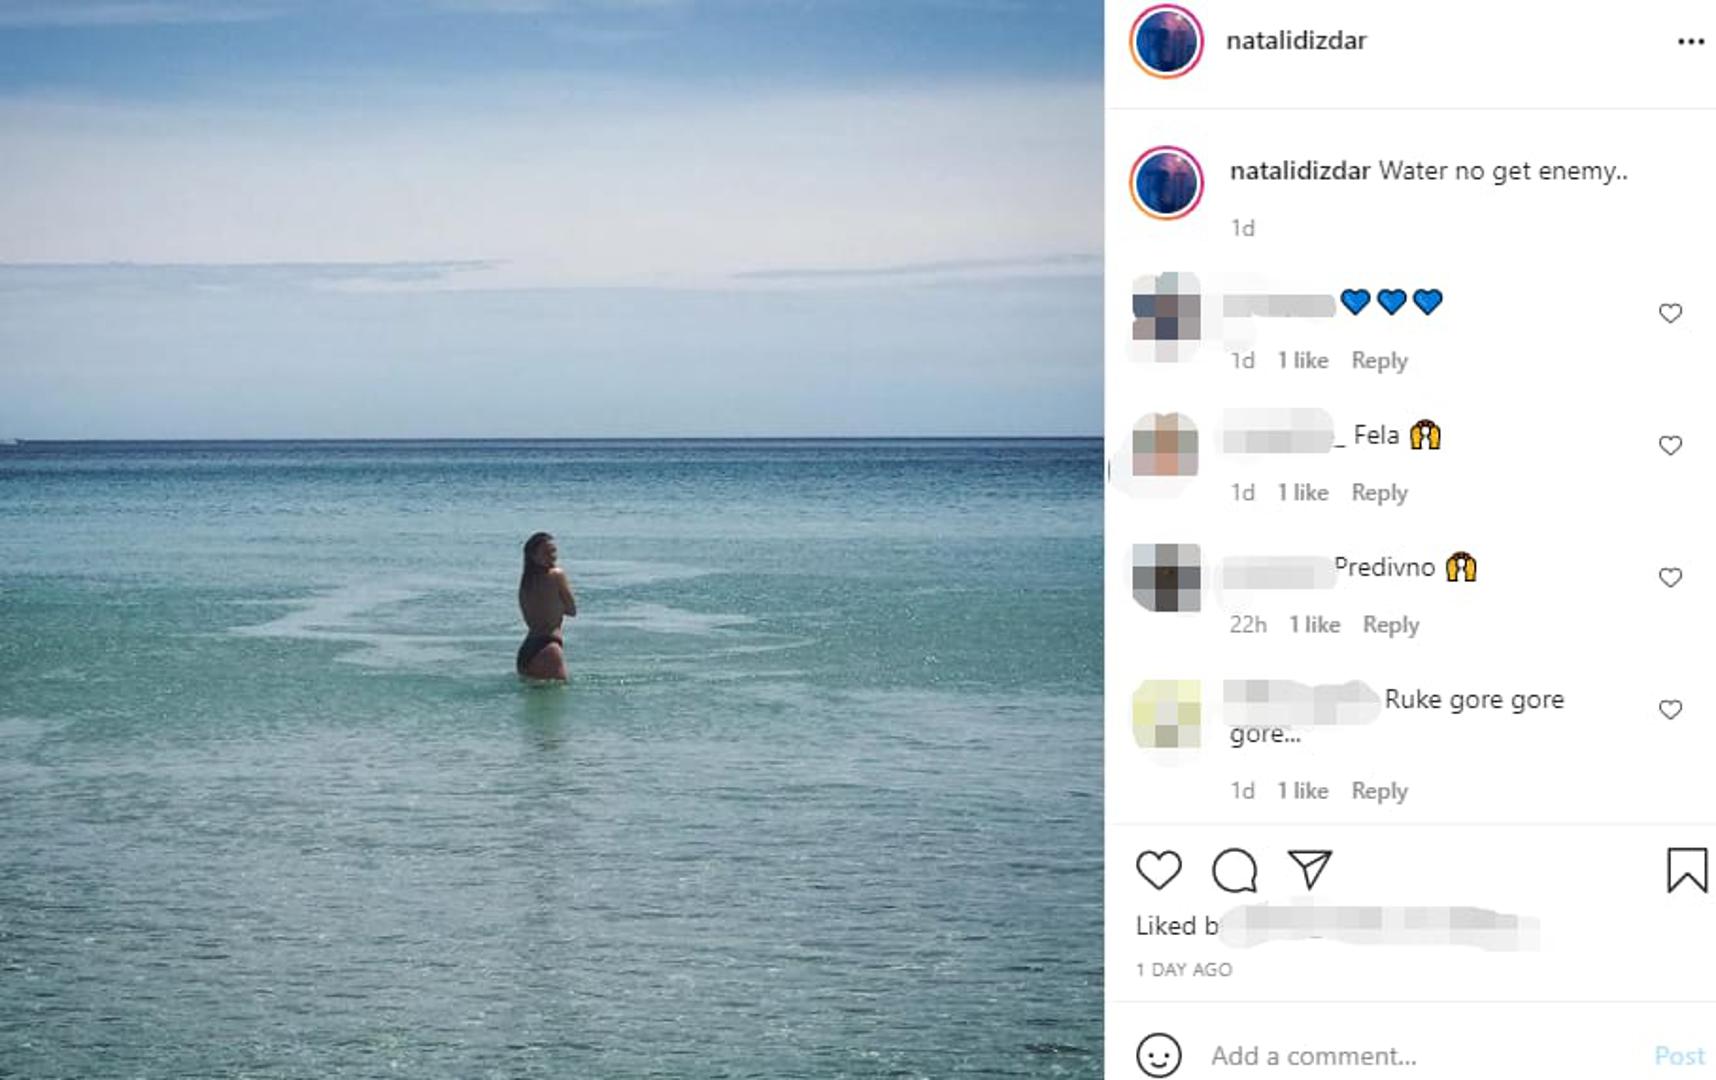Save post with bookmark icon
1716x1080 pixels.
click(1686, 870)
